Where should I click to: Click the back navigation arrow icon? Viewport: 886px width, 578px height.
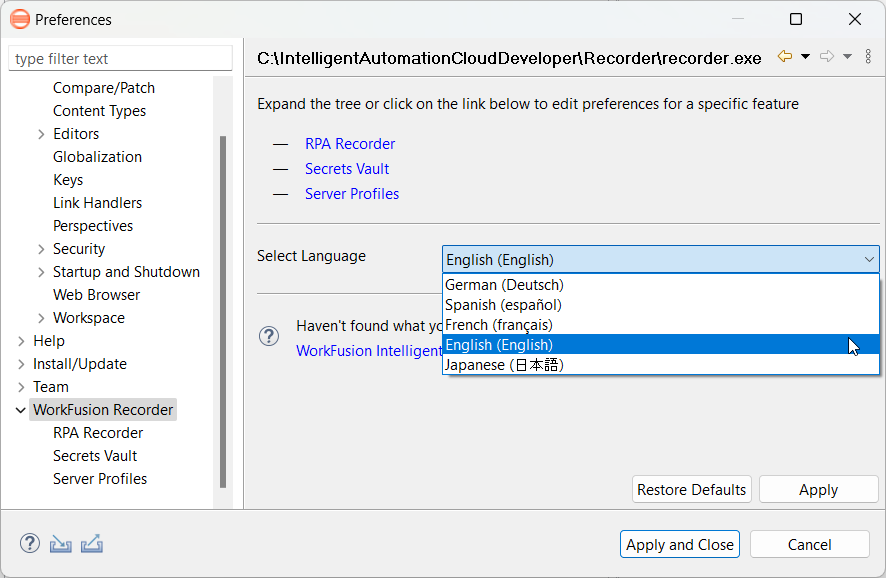(x=784, y=57)
